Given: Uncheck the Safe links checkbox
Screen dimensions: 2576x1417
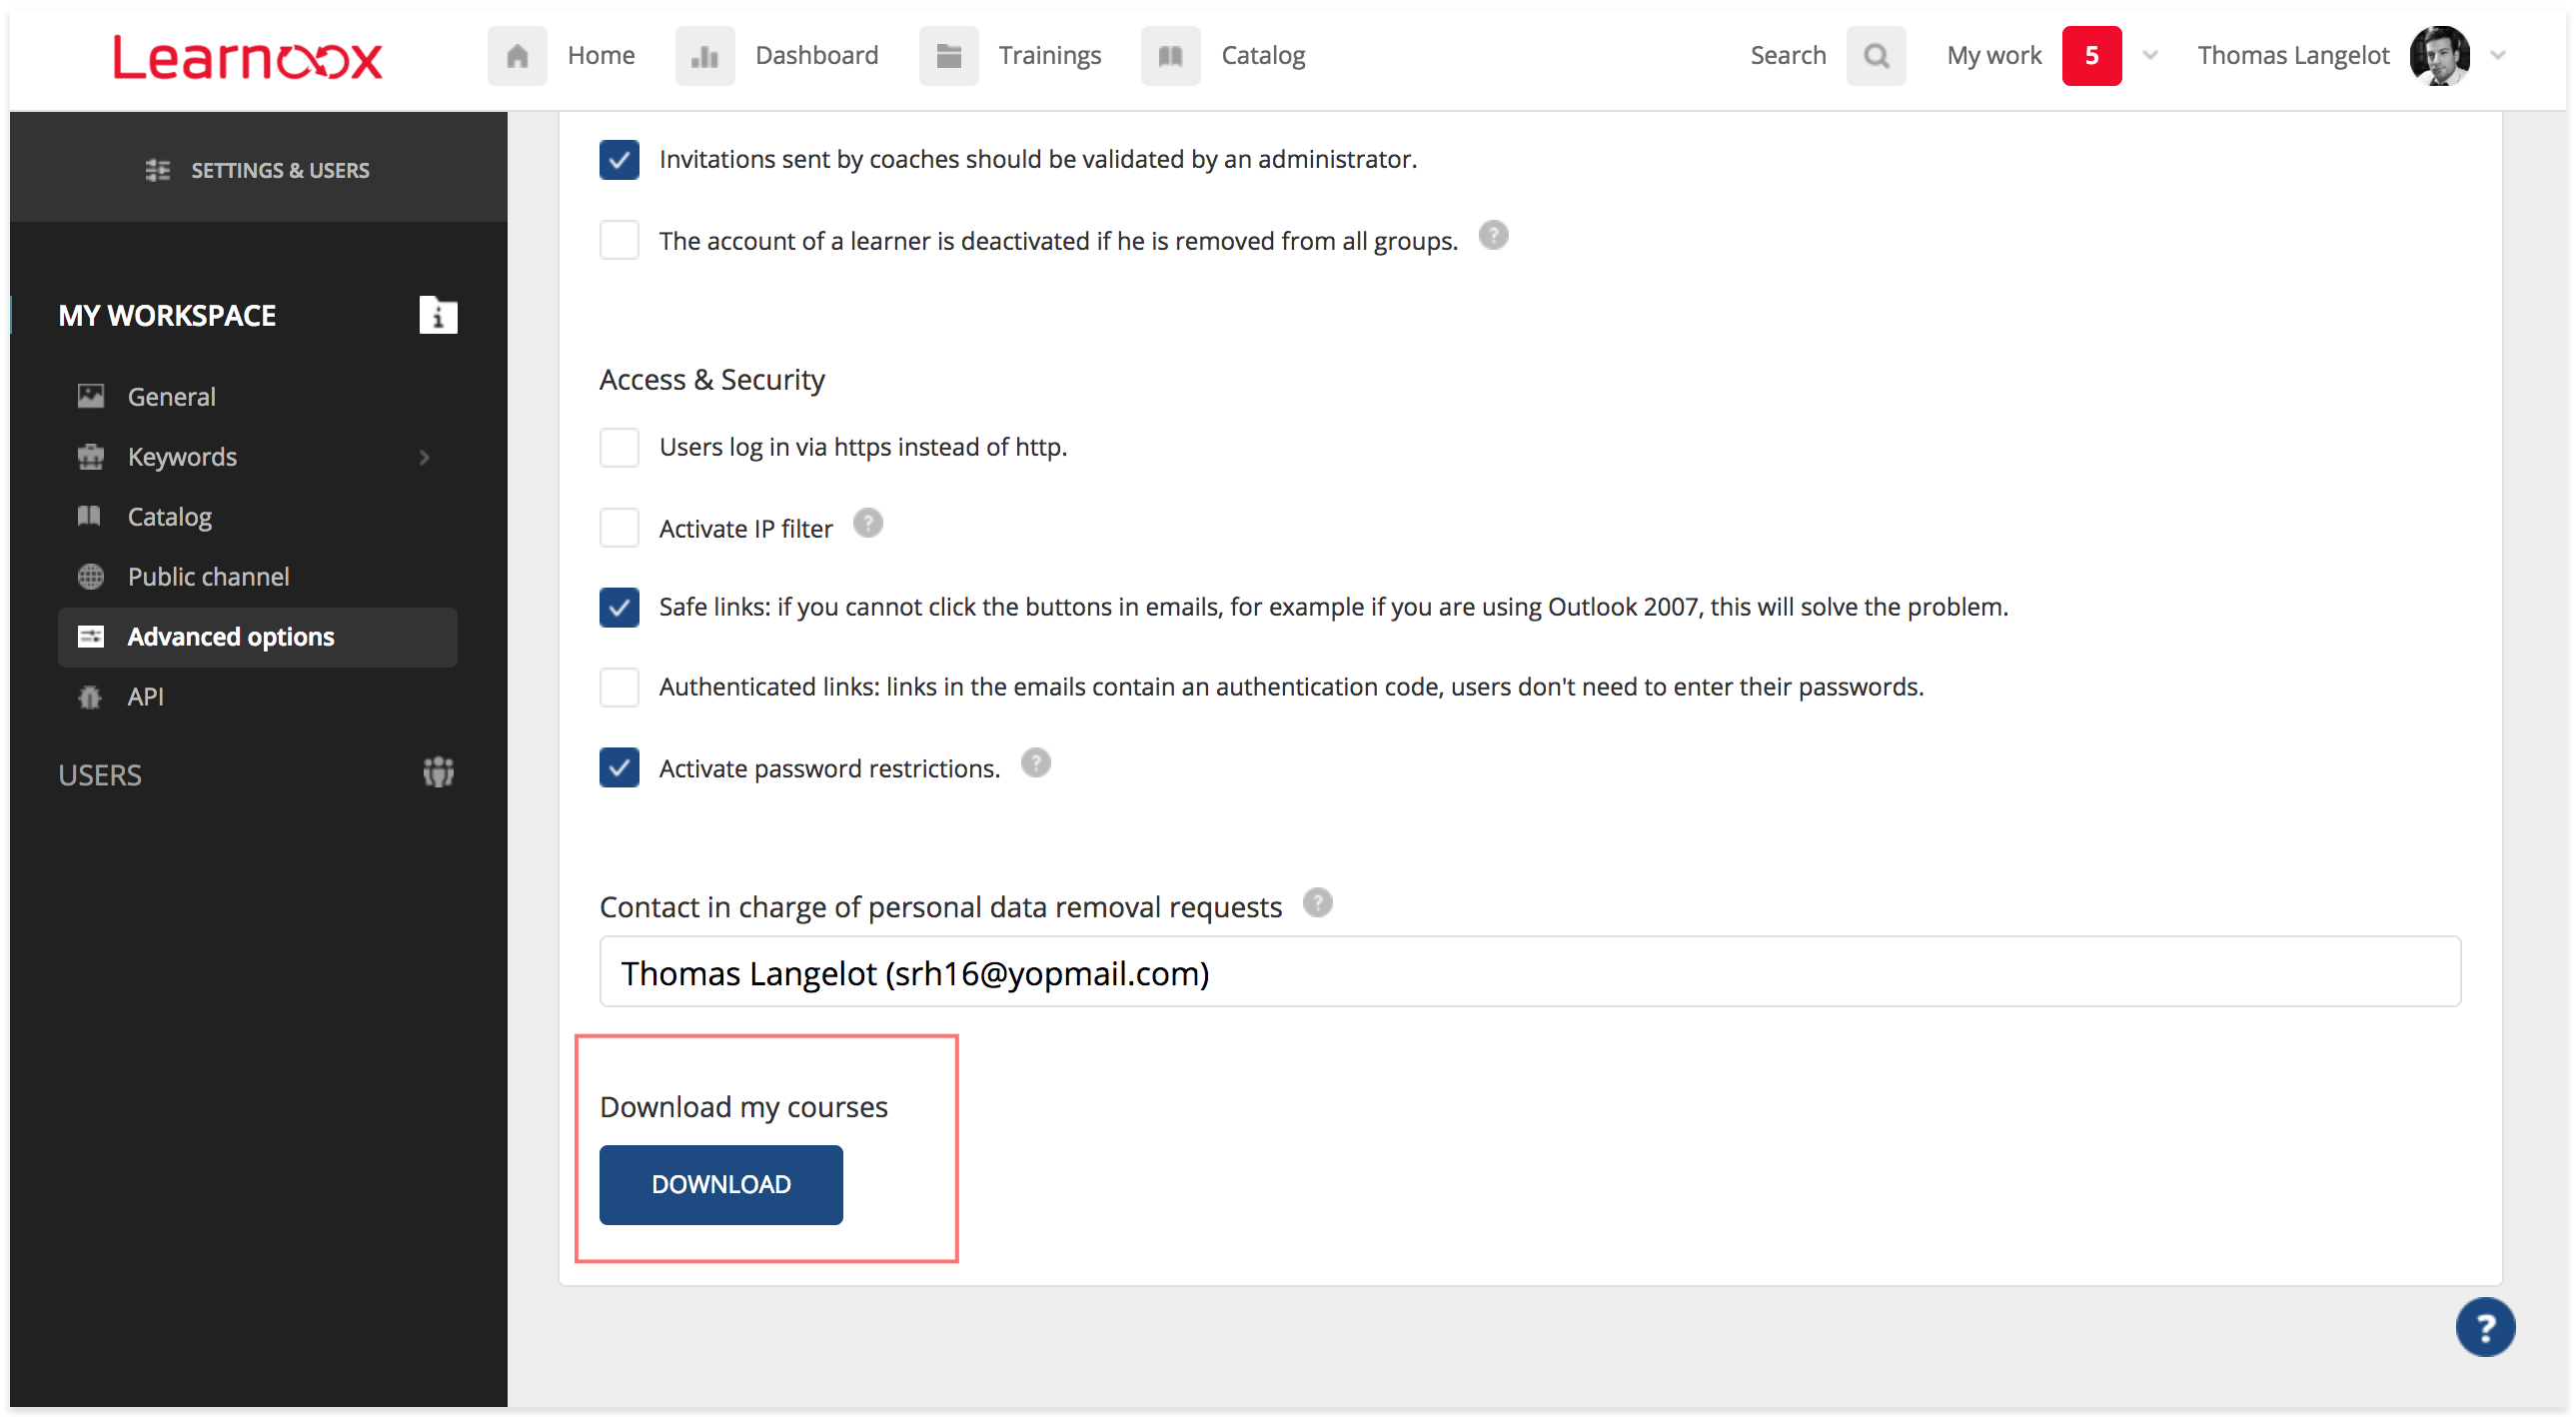Looking at the screenshot, I should pos(619,607).
